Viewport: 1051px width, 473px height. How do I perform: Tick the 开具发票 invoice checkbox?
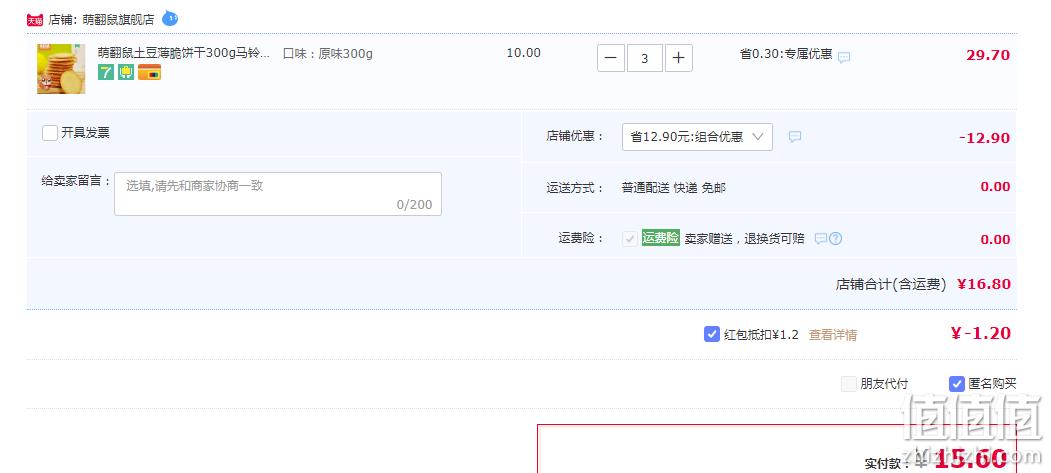point(50,133)
